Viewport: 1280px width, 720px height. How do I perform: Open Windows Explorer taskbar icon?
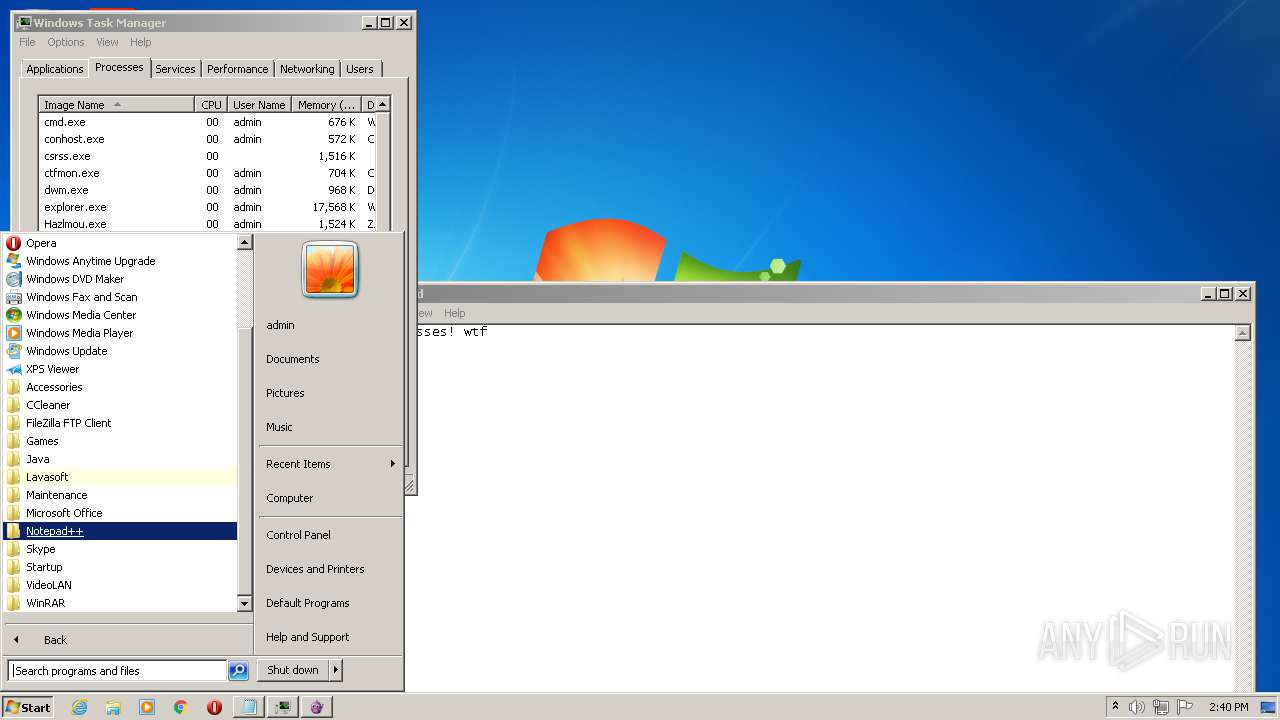113,707
